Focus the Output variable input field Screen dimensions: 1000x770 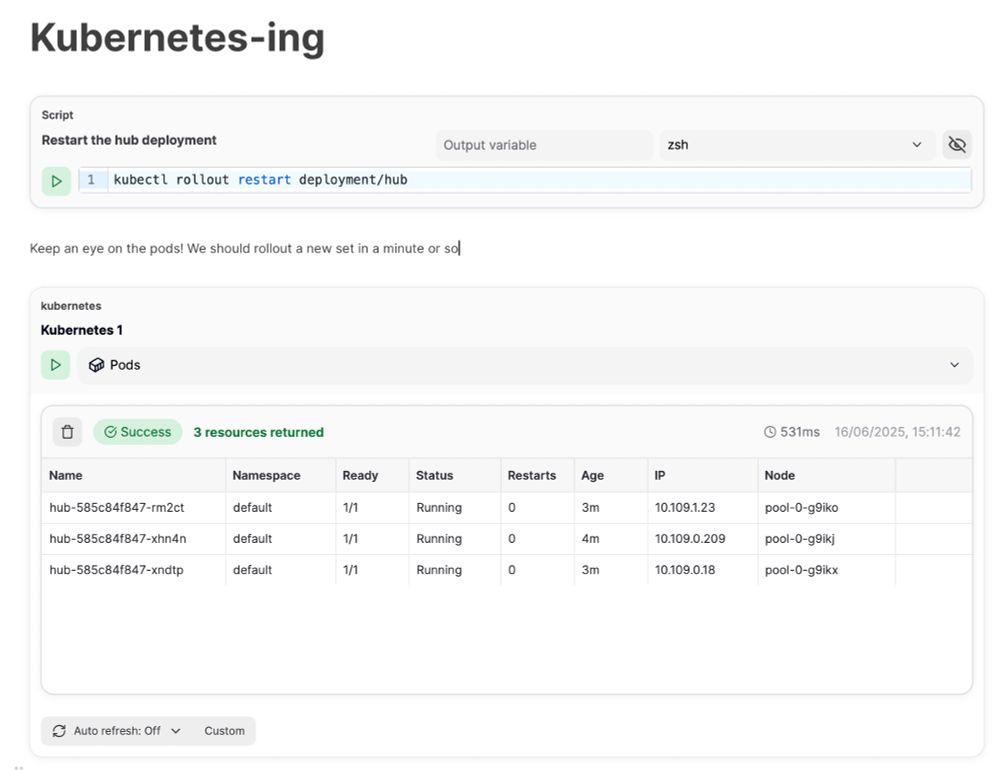click(544, 145)
